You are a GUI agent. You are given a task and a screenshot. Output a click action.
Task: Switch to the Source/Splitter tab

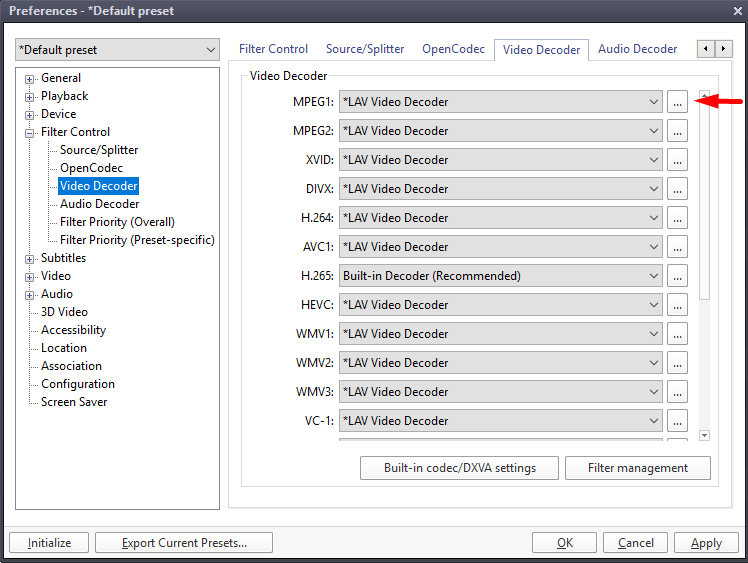point(365,49)
